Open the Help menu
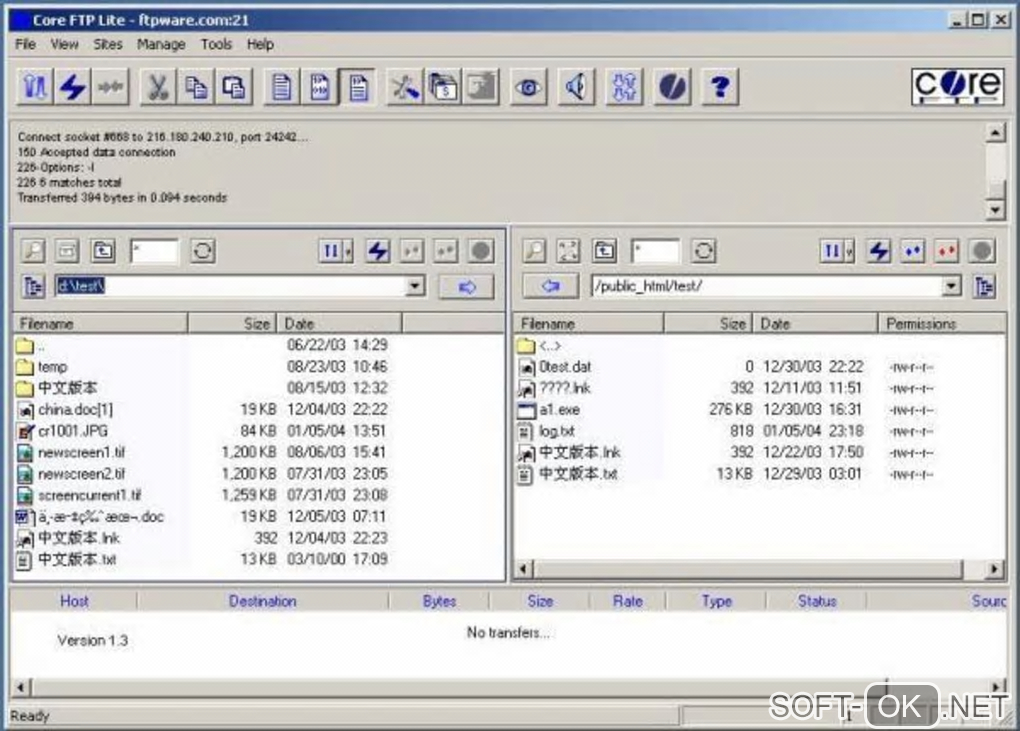 click(x=260, y=44)
